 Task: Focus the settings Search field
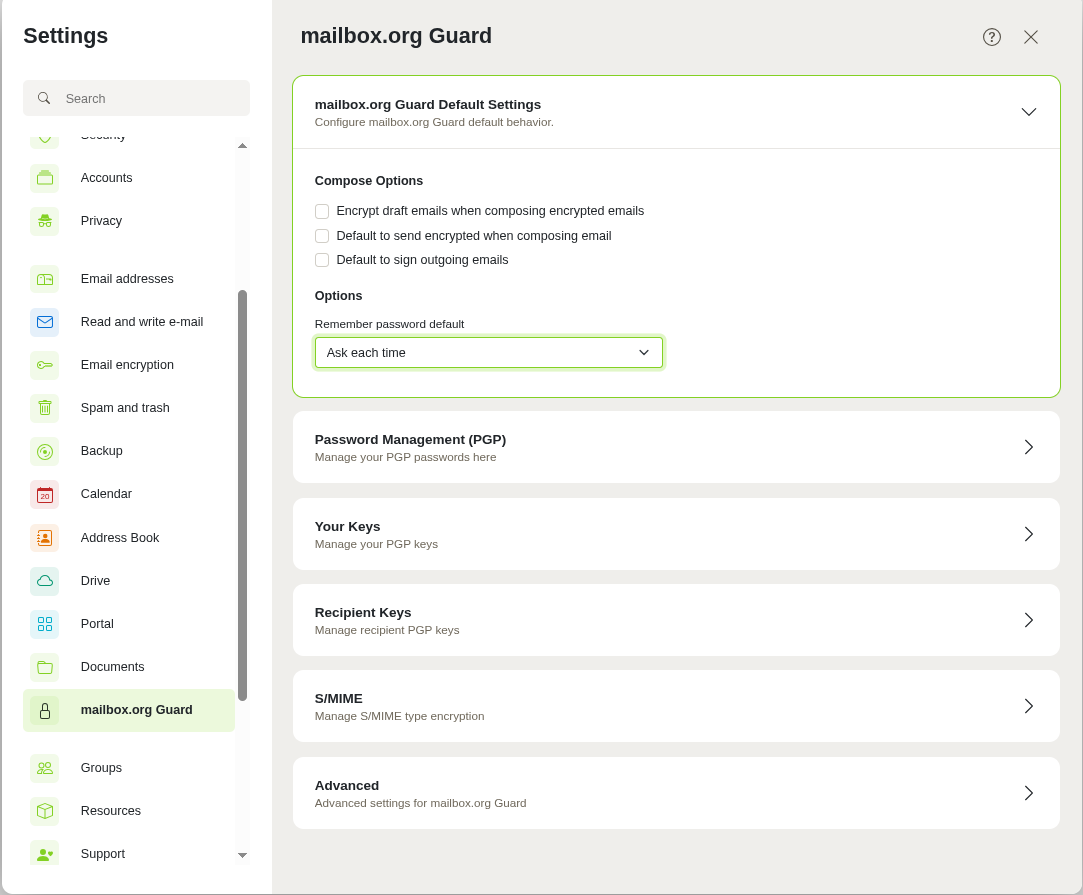point(137,98)
